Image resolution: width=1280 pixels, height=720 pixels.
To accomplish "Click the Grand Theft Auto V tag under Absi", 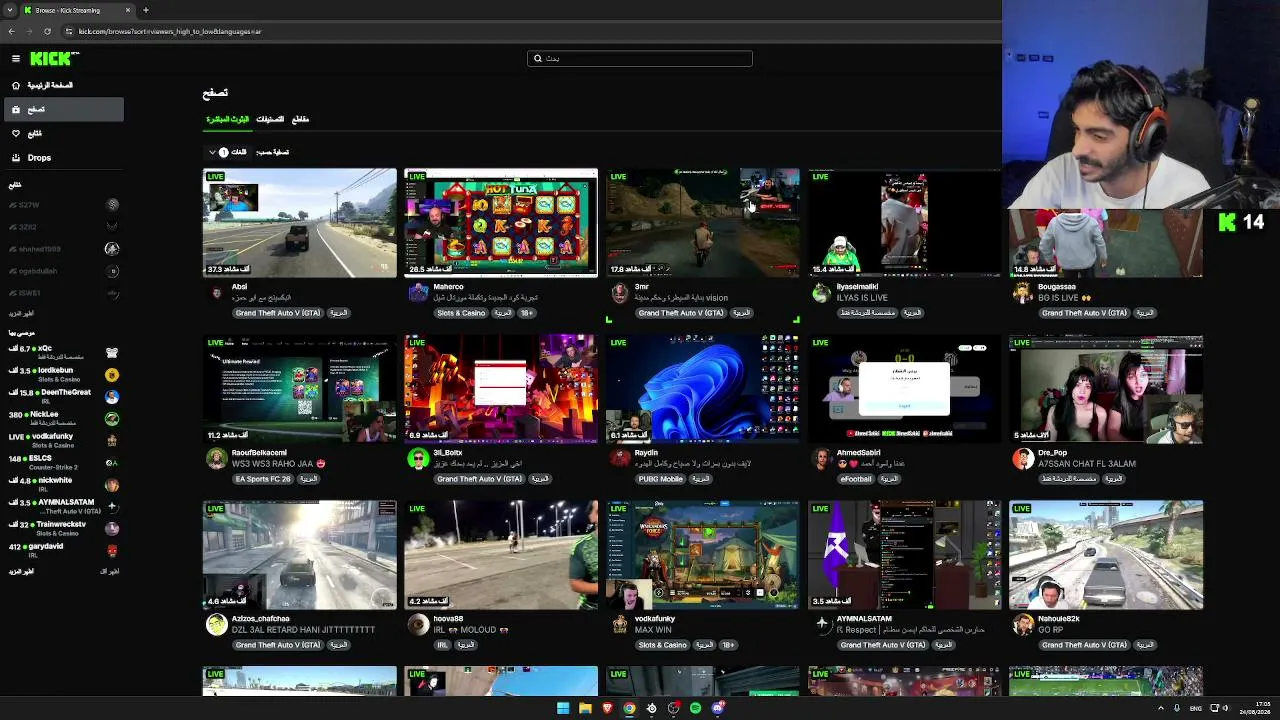I will [278, 313].
